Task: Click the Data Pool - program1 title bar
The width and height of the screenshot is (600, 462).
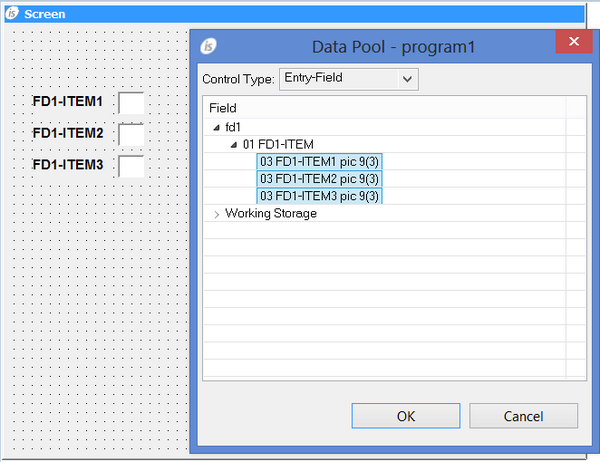Action: pos(378,46)
